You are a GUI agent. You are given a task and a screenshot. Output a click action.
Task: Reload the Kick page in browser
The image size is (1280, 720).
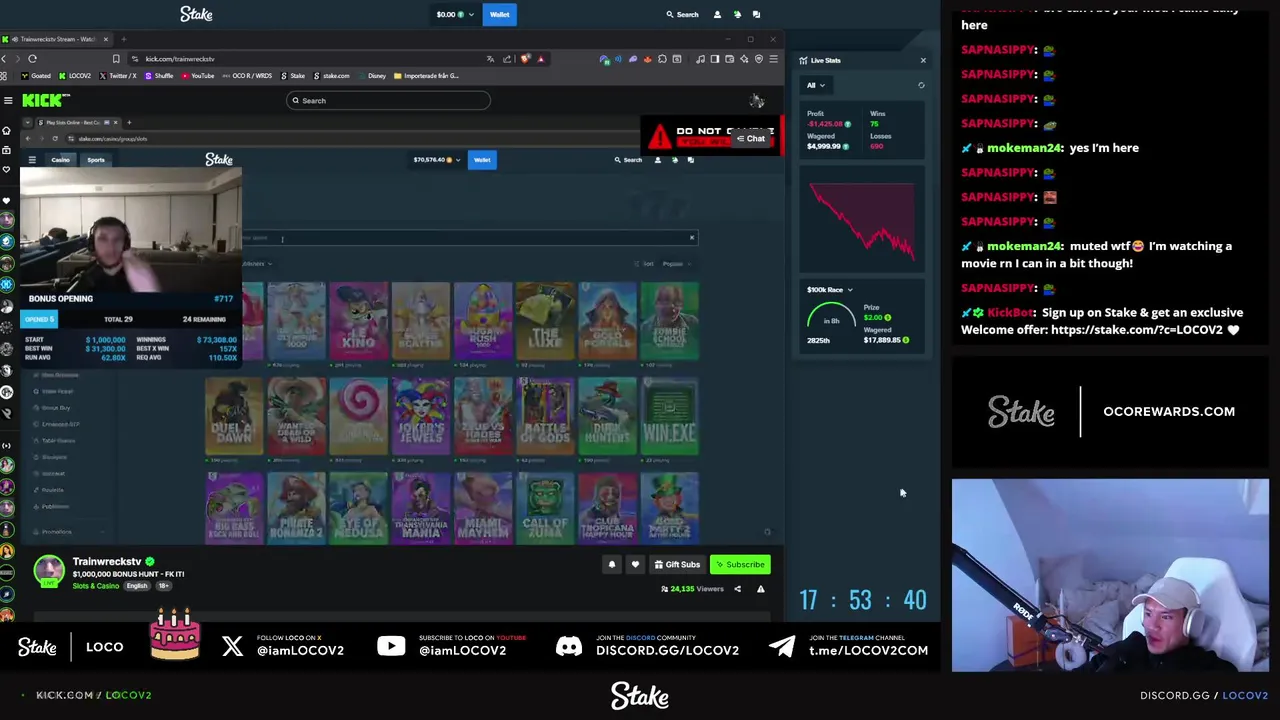pyautogui.click(x=32, y=59)
